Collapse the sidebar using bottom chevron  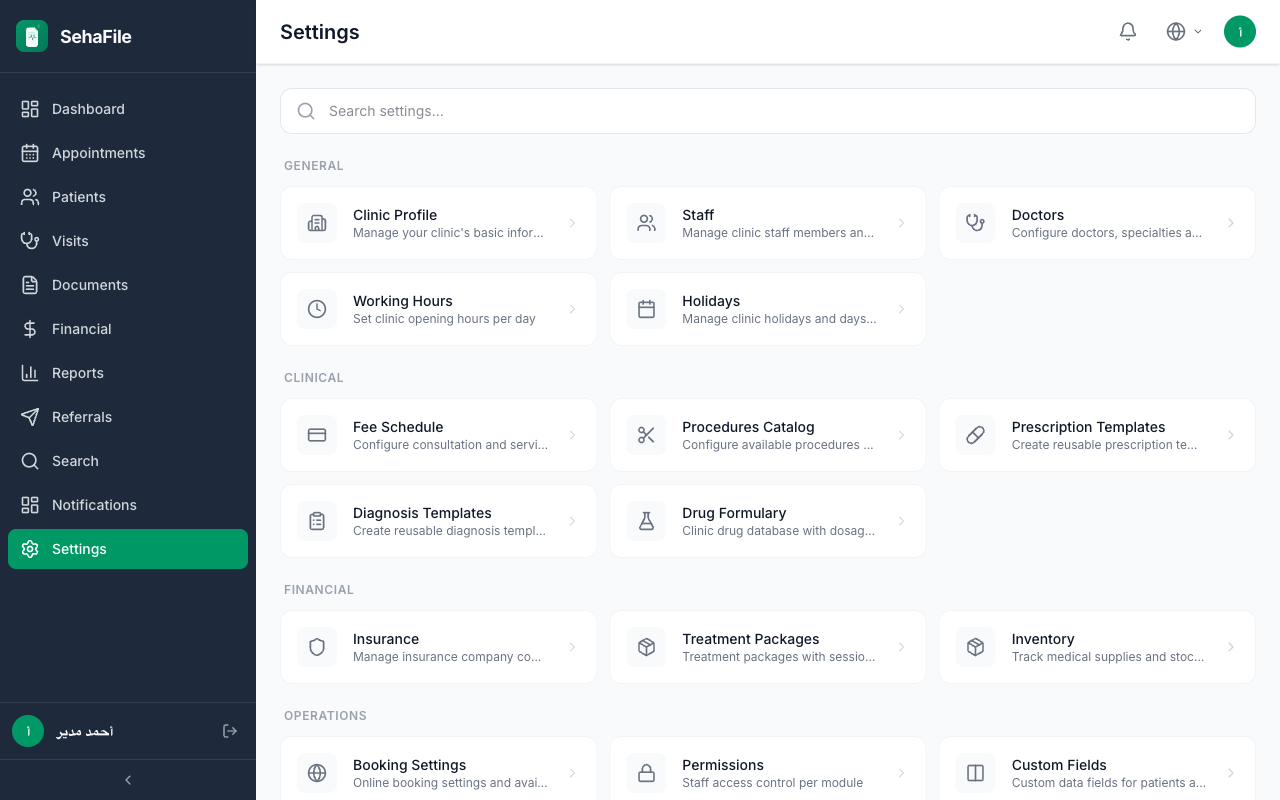pyautogui.click(x=128, y=780)
